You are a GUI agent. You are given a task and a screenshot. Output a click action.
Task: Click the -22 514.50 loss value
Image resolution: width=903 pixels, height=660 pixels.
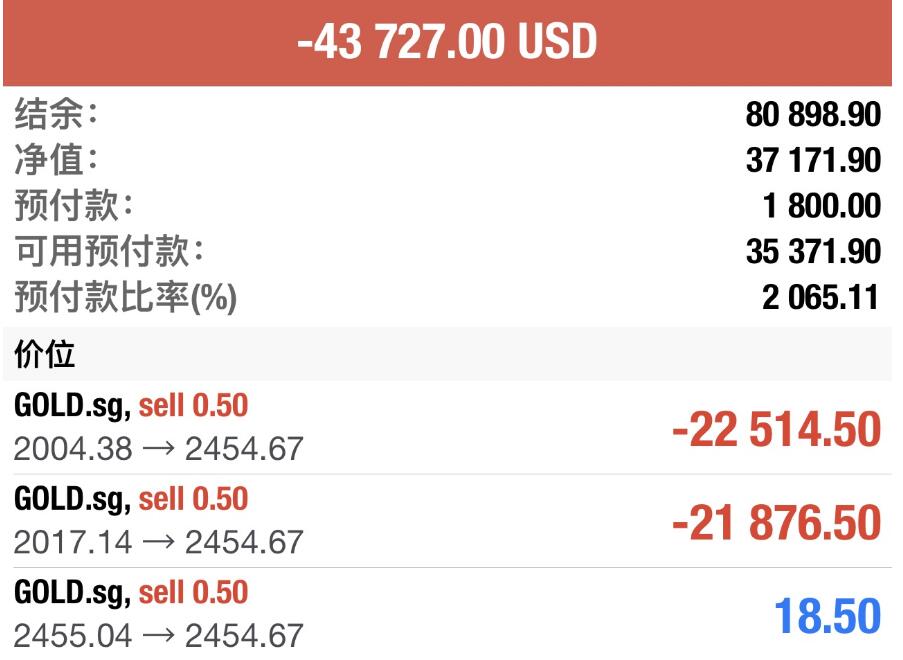(776, 430)
